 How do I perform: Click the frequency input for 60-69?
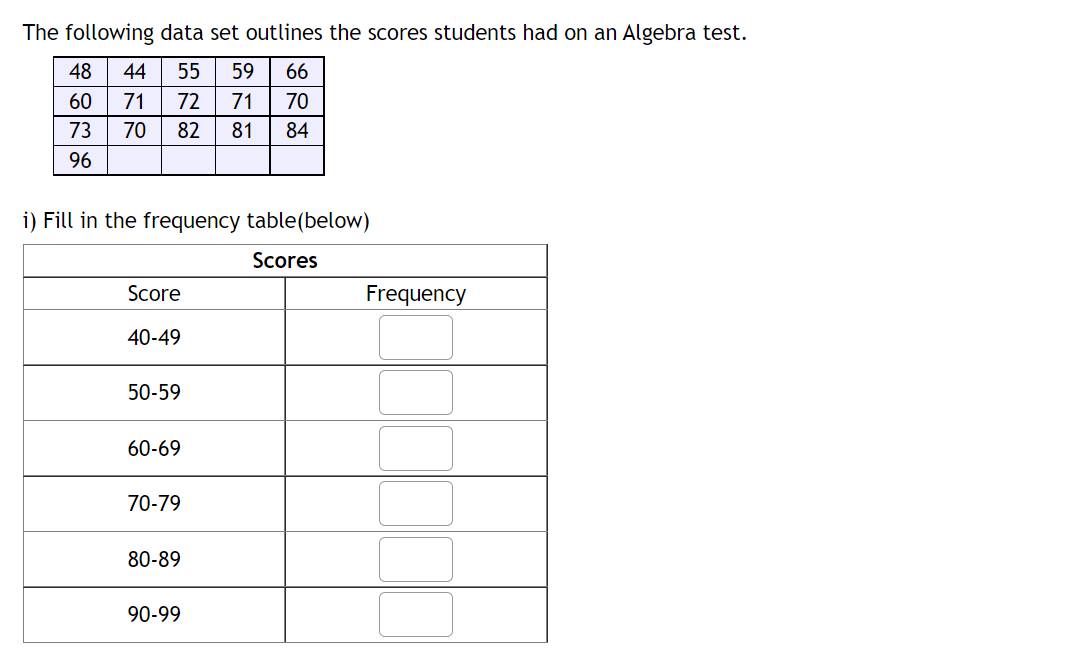[415, 447]
